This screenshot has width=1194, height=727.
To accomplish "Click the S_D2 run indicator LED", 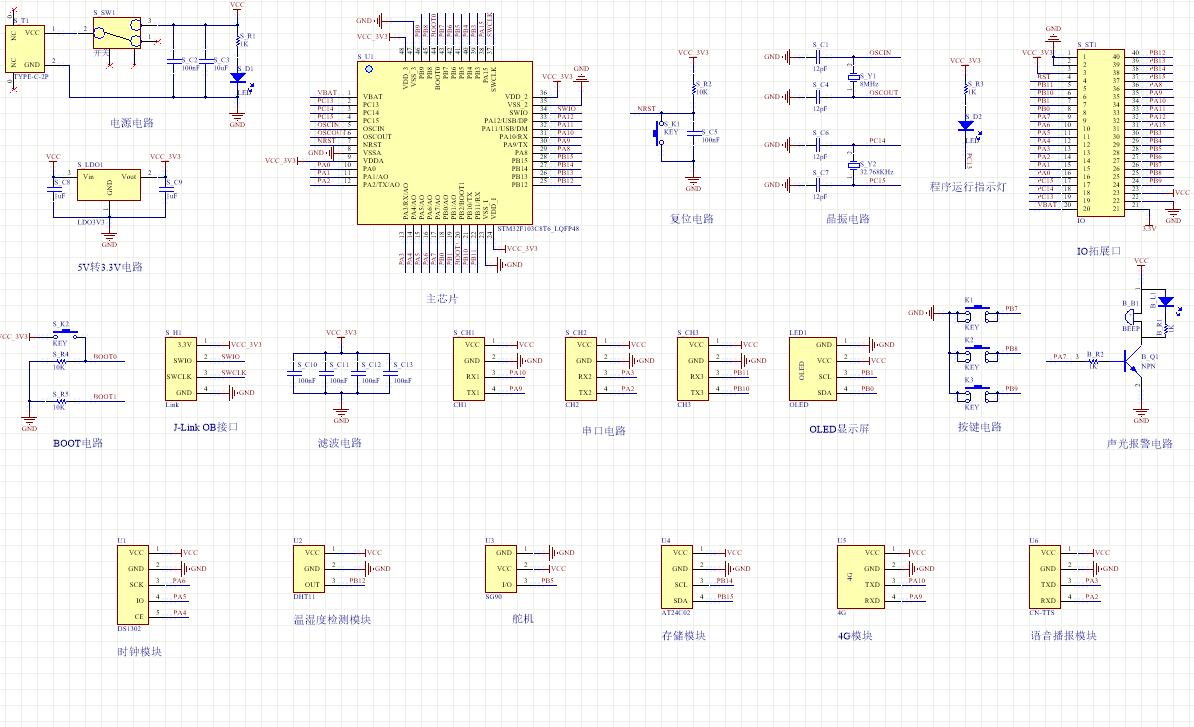I will 966,126.
